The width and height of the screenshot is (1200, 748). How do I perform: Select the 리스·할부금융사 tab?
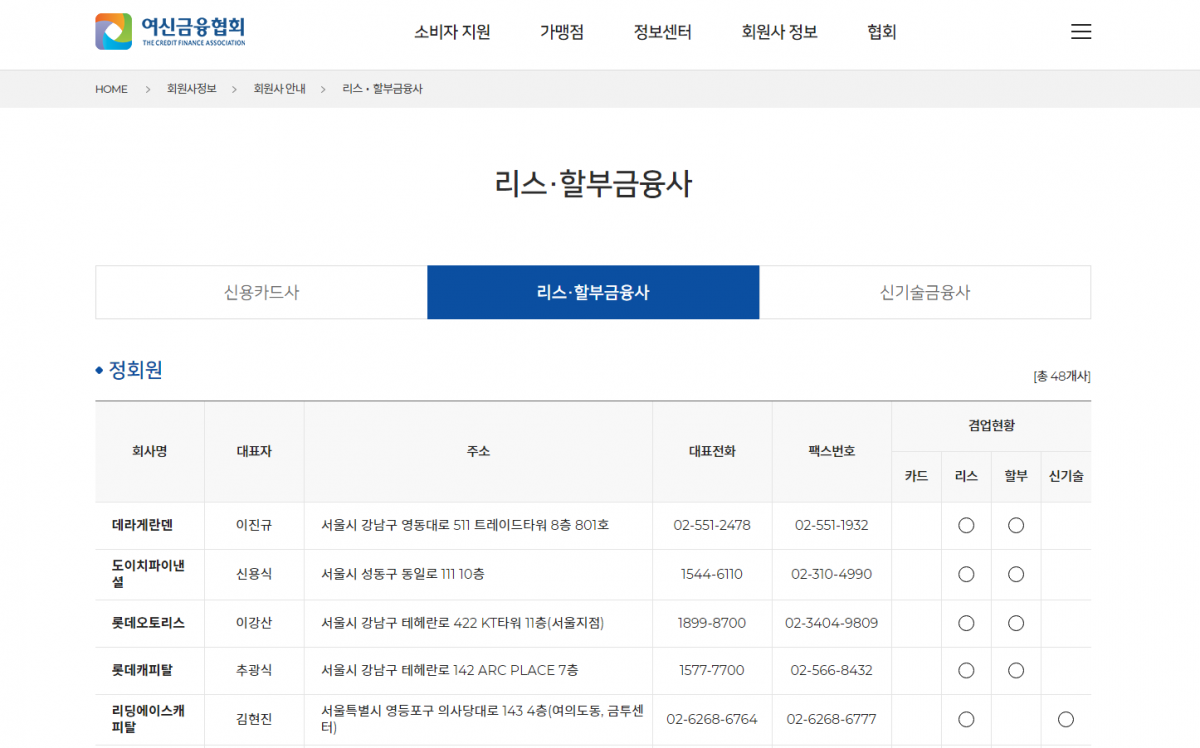(x=593, y=293)
